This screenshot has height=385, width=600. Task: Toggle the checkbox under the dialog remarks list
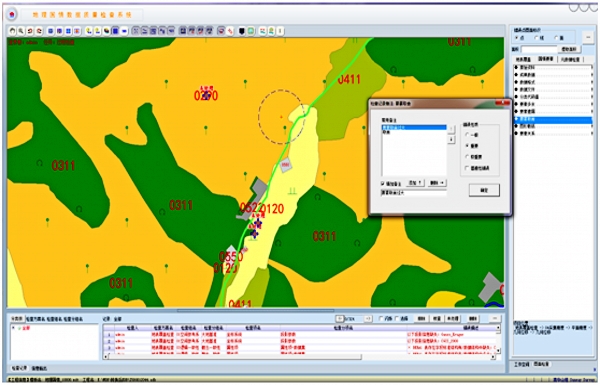tap(383, 183)
